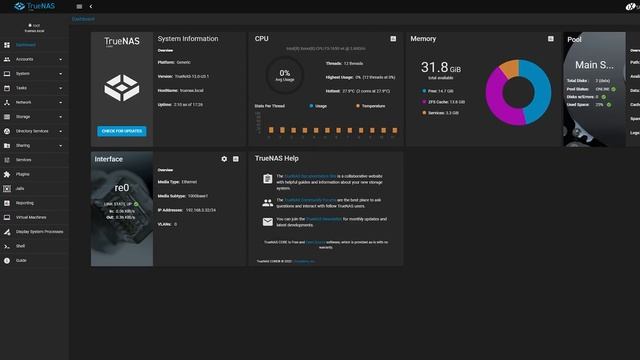Click the Plugins puzzle-piece icon

click(x=7, y=174)
